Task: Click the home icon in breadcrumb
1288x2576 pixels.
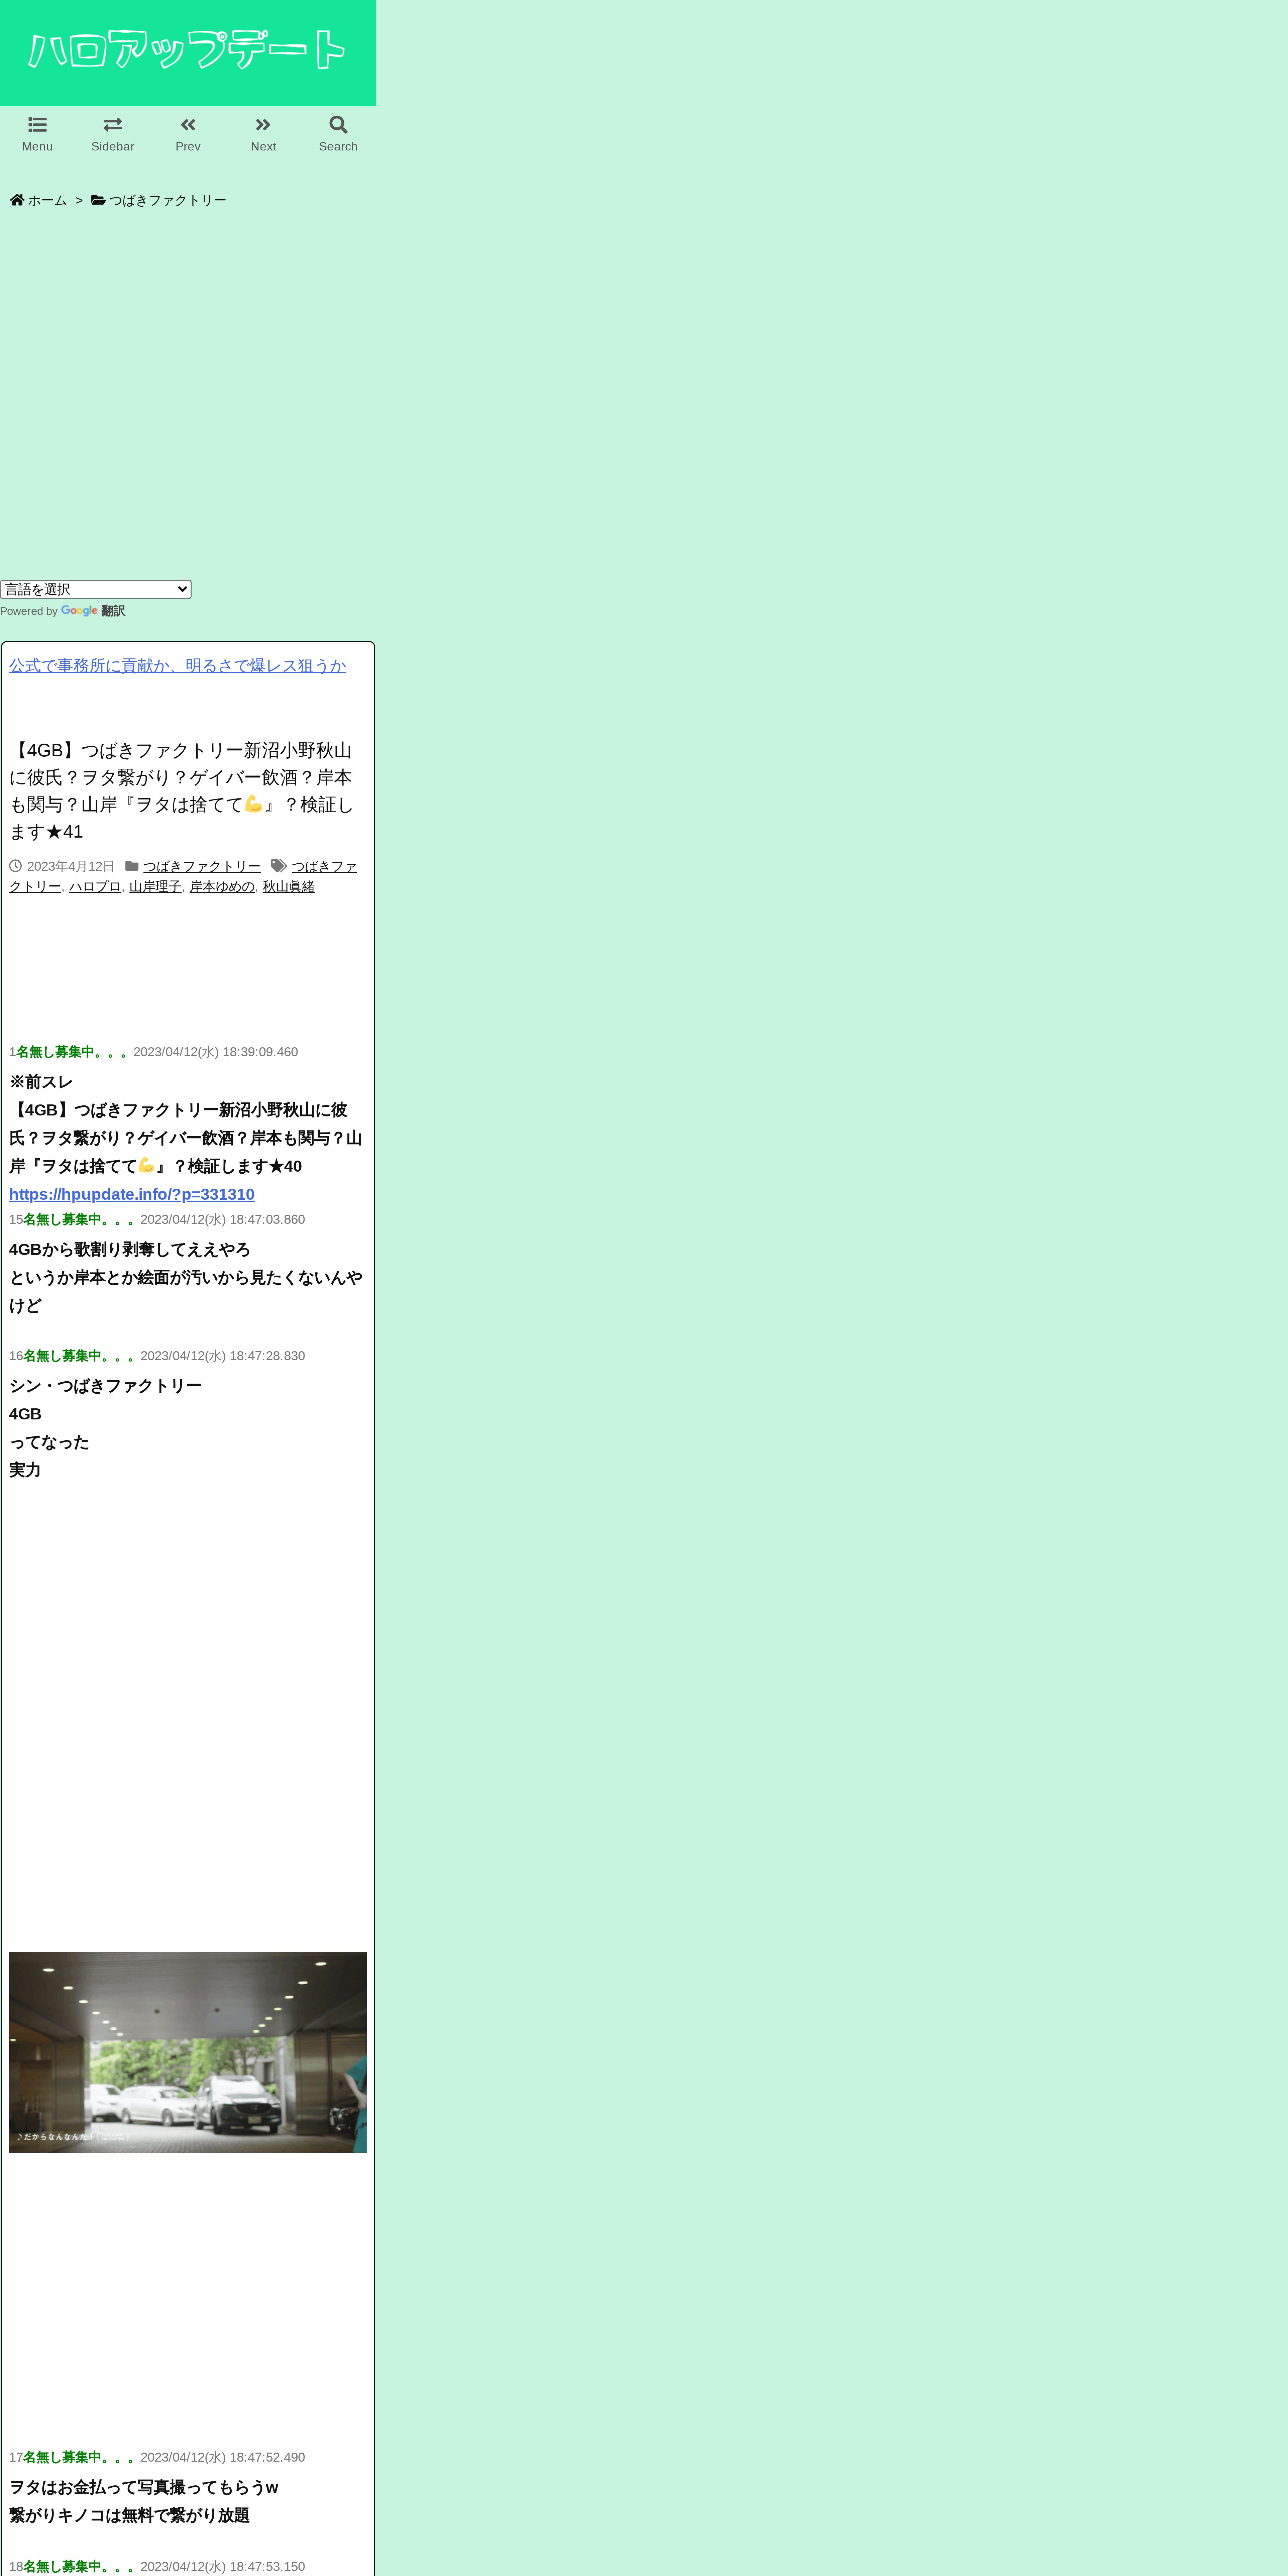Action: pyautogui.click(x=17, y=200)
